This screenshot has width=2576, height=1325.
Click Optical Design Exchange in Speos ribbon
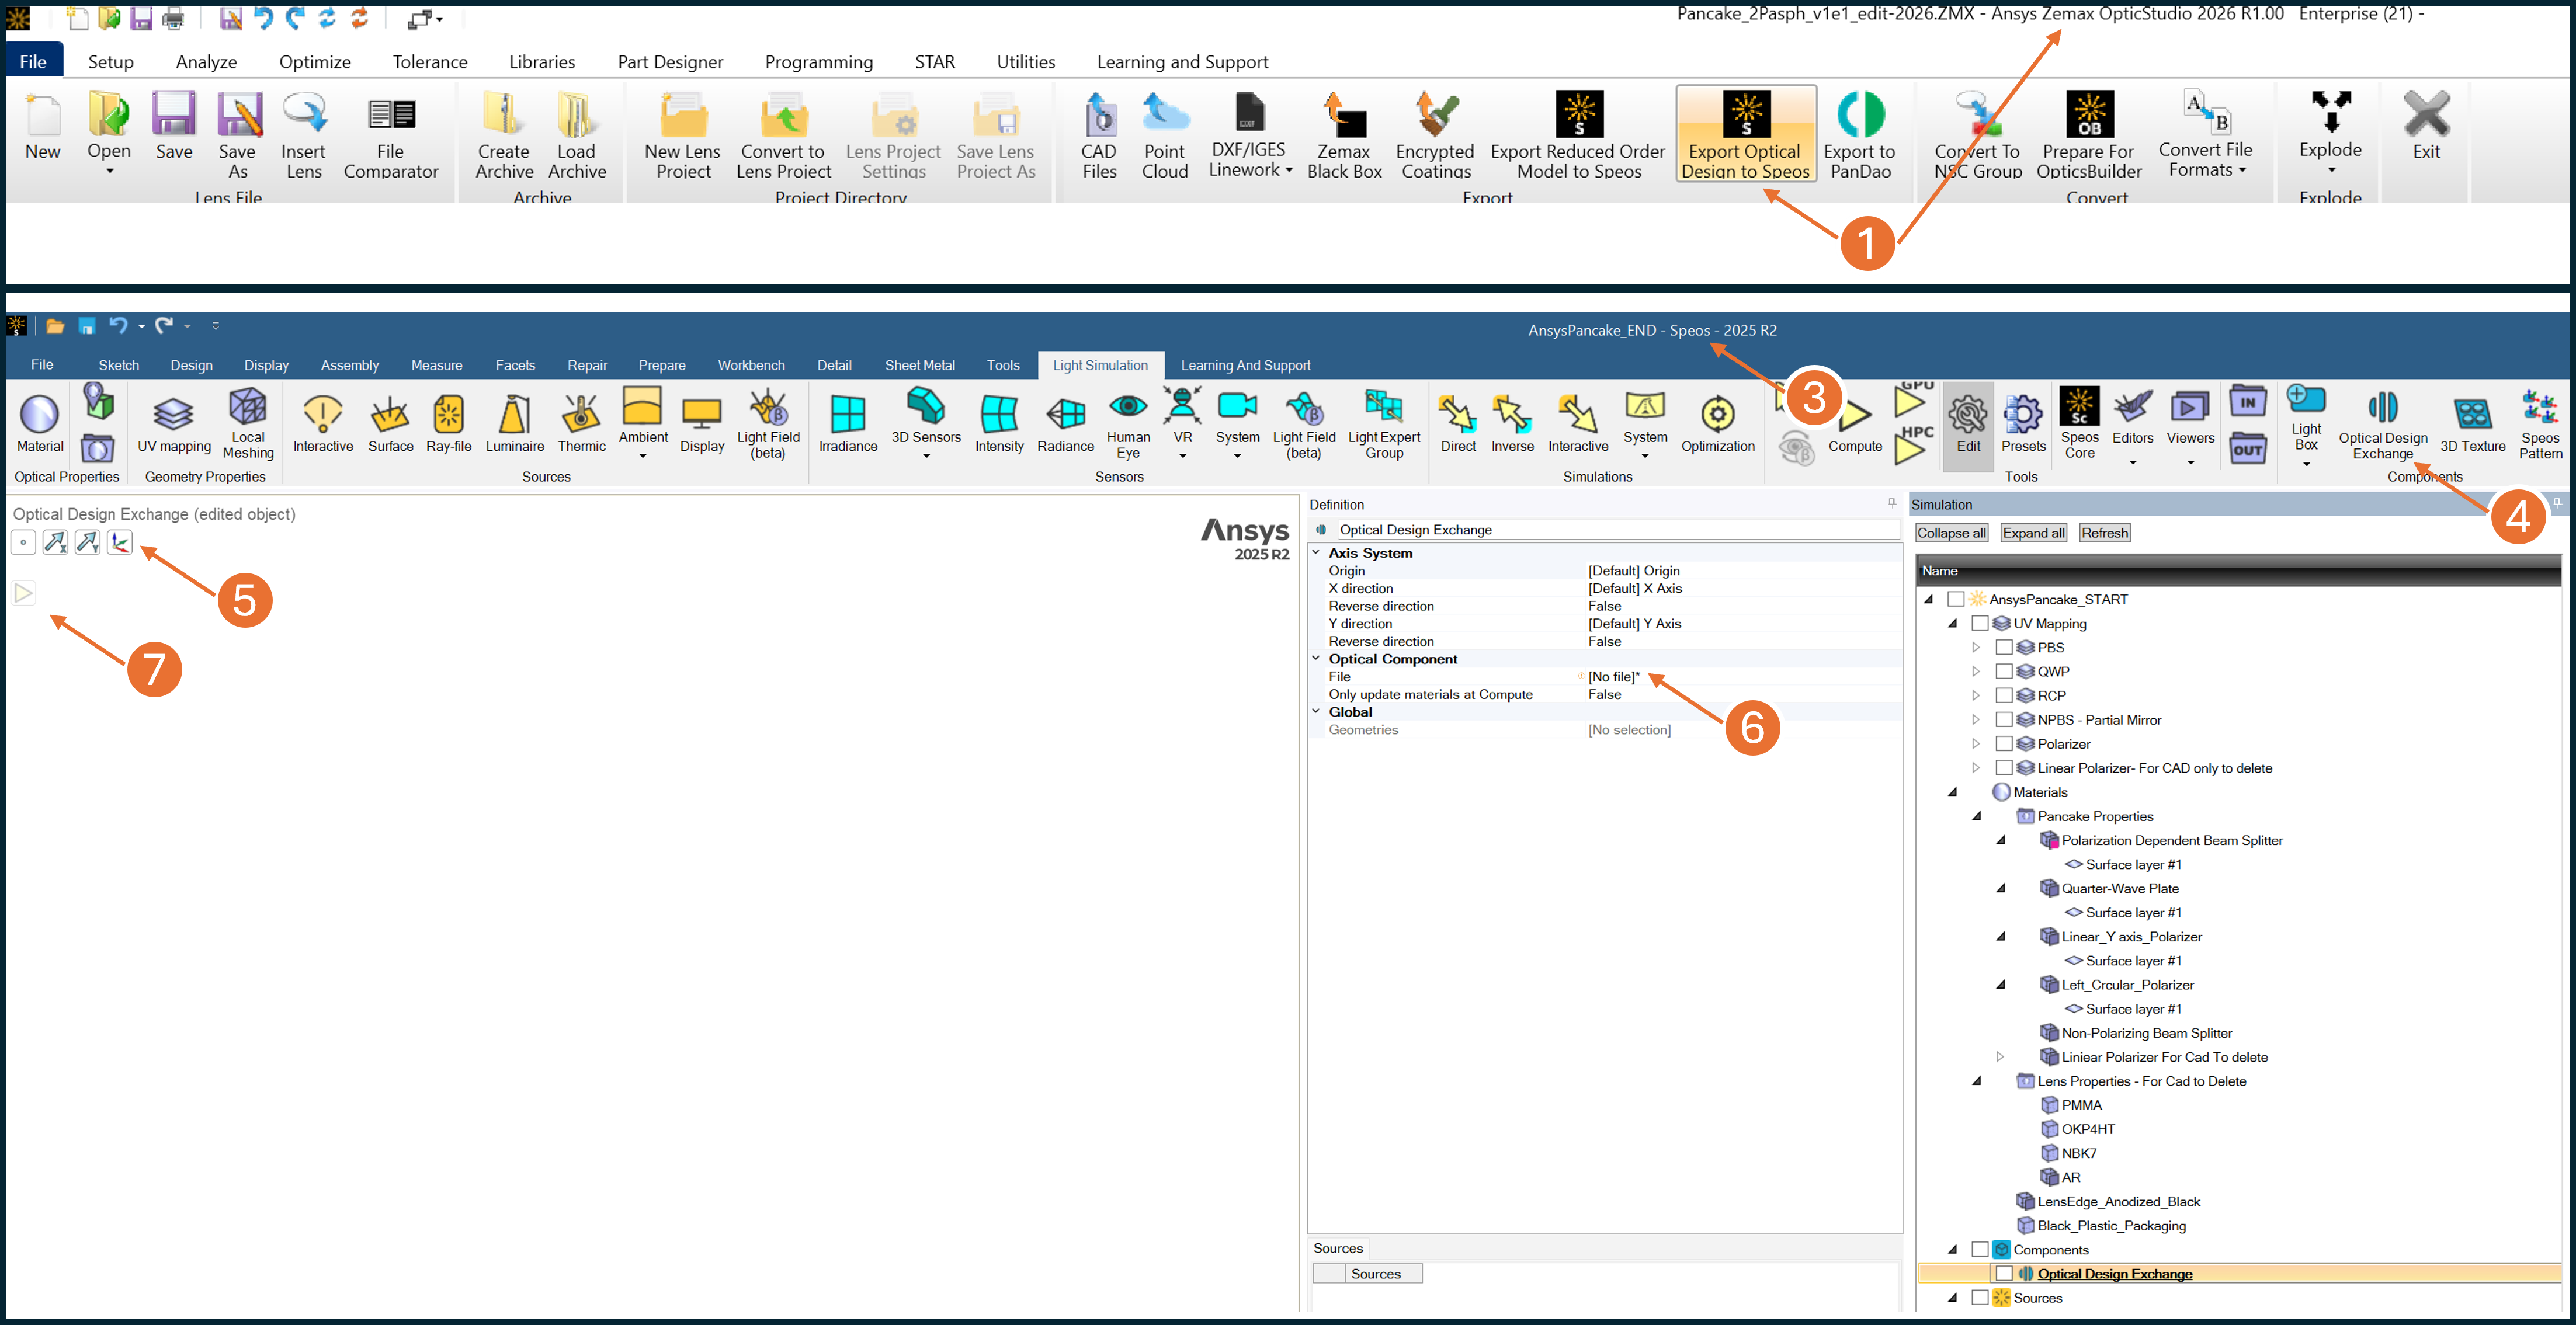pyautogui.click(x=2383, y=424)
